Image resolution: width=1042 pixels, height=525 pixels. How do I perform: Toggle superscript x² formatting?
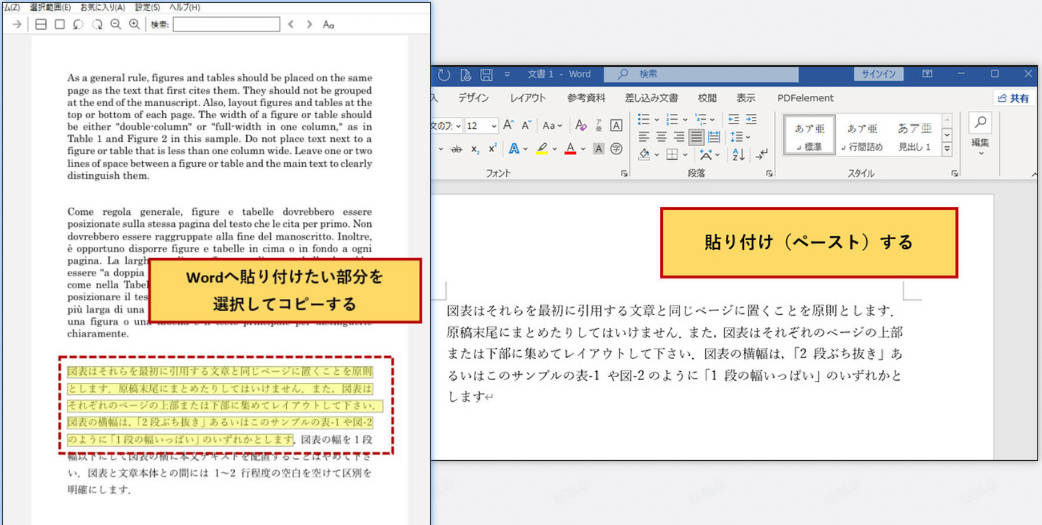click(492, 150)
